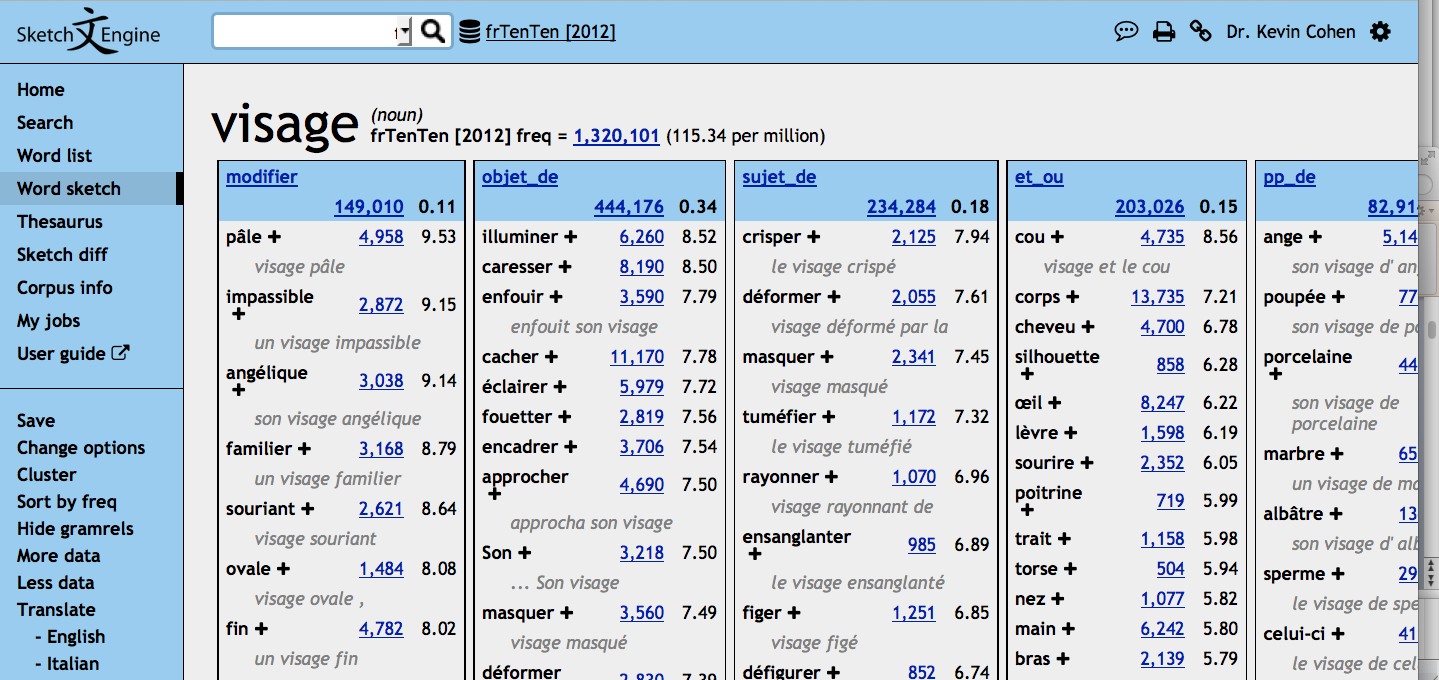This screenshot has width=1439, height=680.
Task: Open Thesaurus in the sidebar
Action: (60, 222)
